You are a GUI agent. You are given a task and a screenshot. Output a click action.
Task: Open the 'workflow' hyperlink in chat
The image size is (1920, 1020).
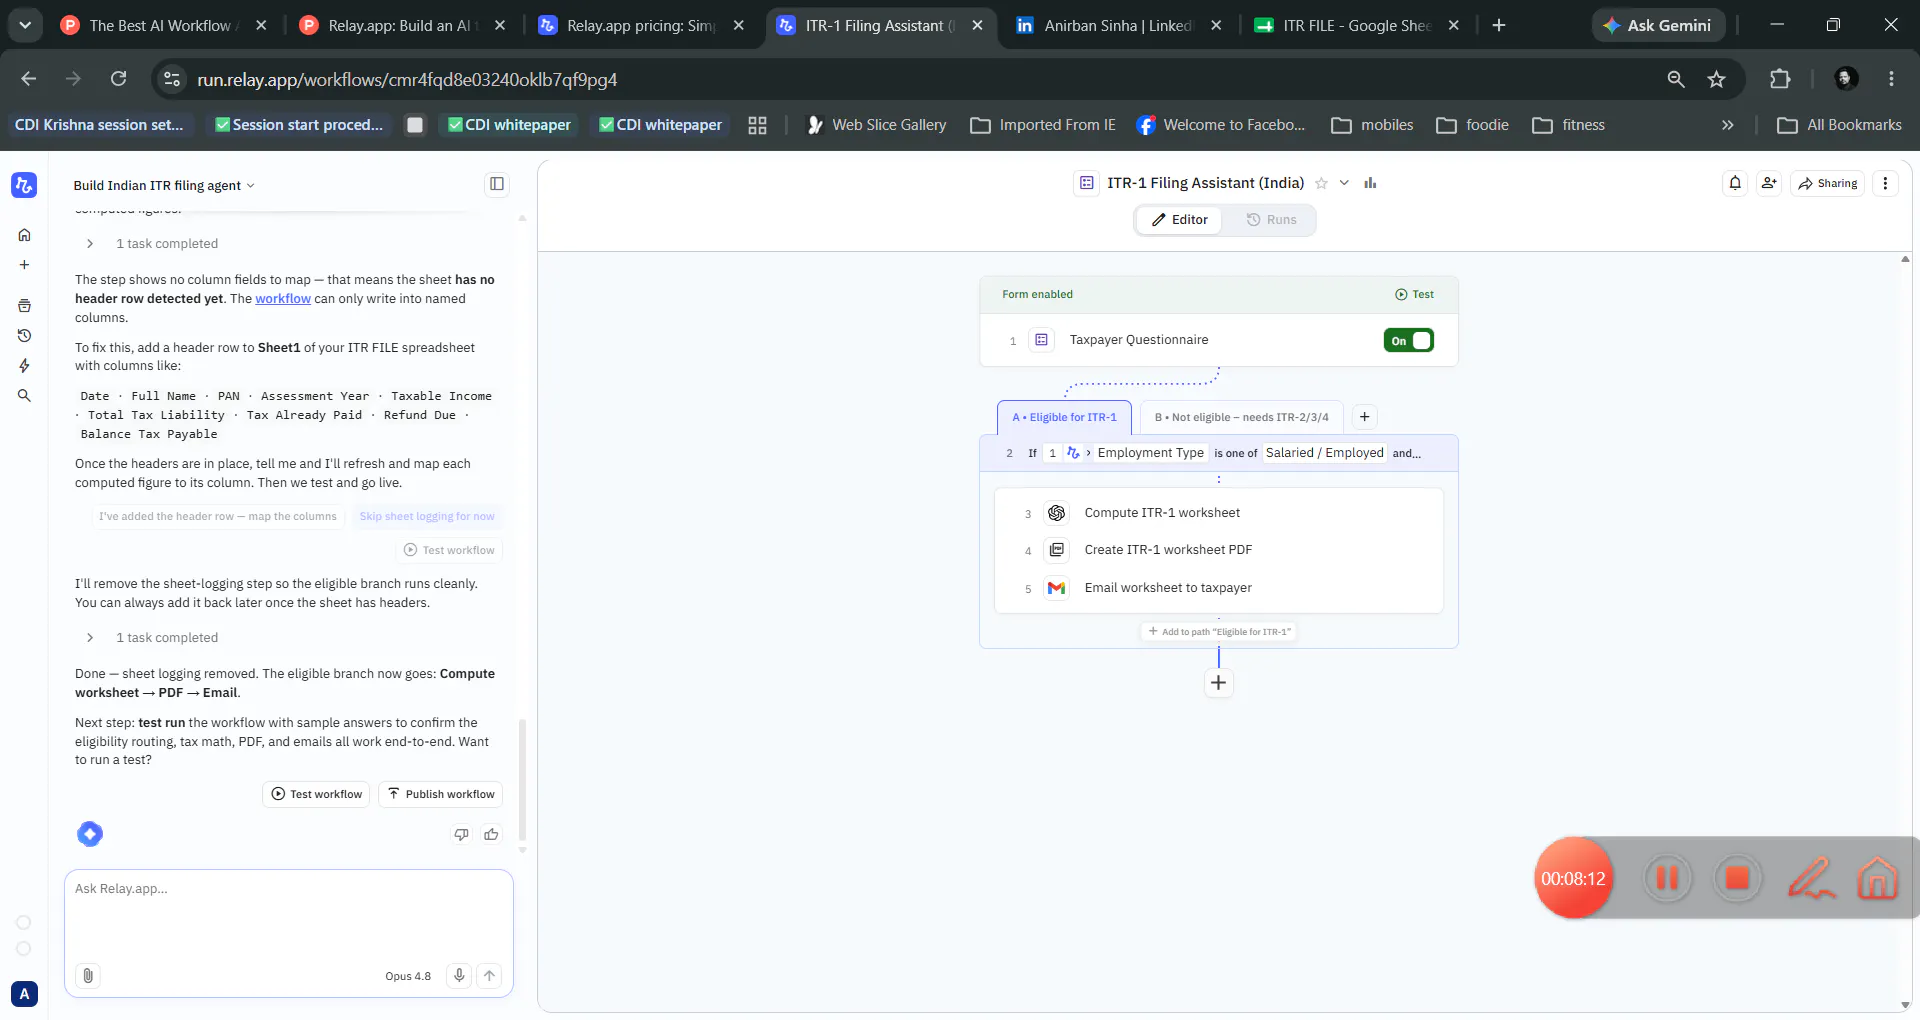pyautogui.click(x=283, y=299)
